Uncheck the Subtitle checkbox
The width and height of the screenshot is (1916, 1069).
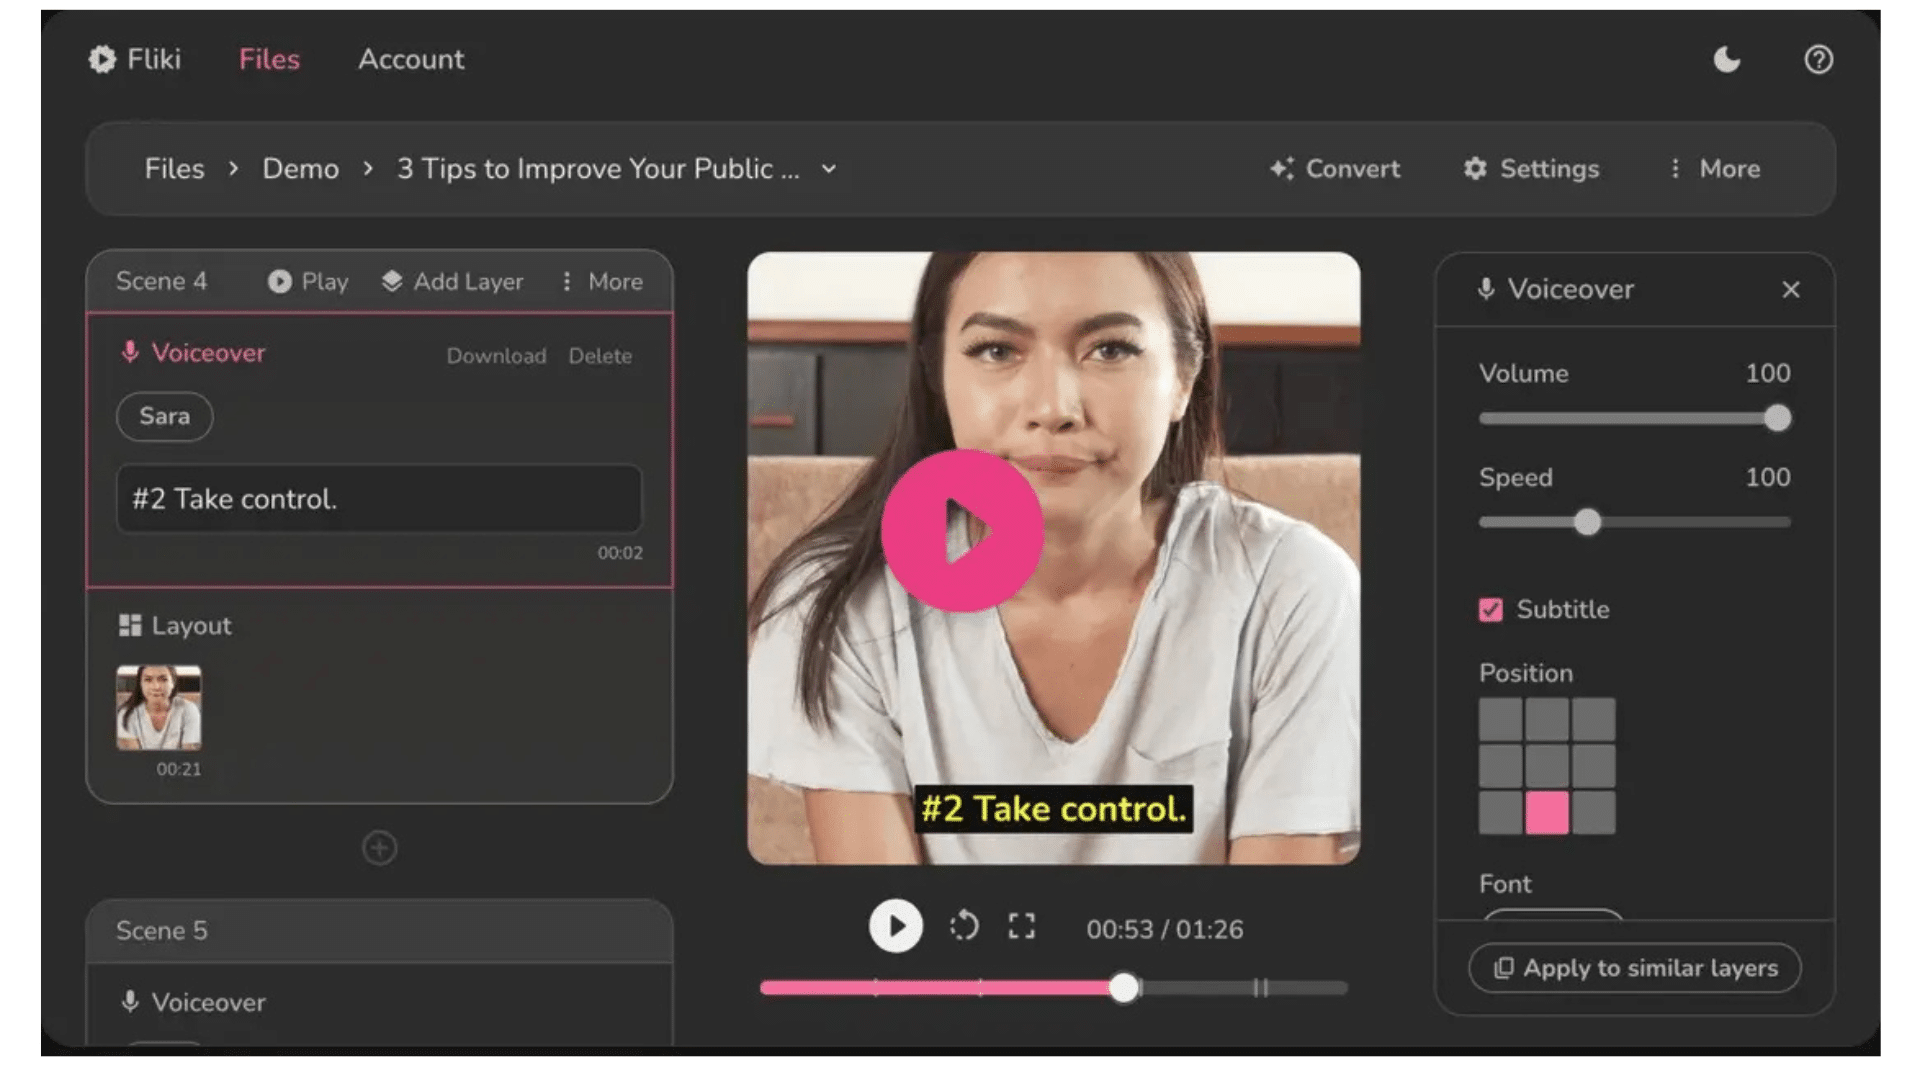pyautogui.click(x=1490, y=610)
